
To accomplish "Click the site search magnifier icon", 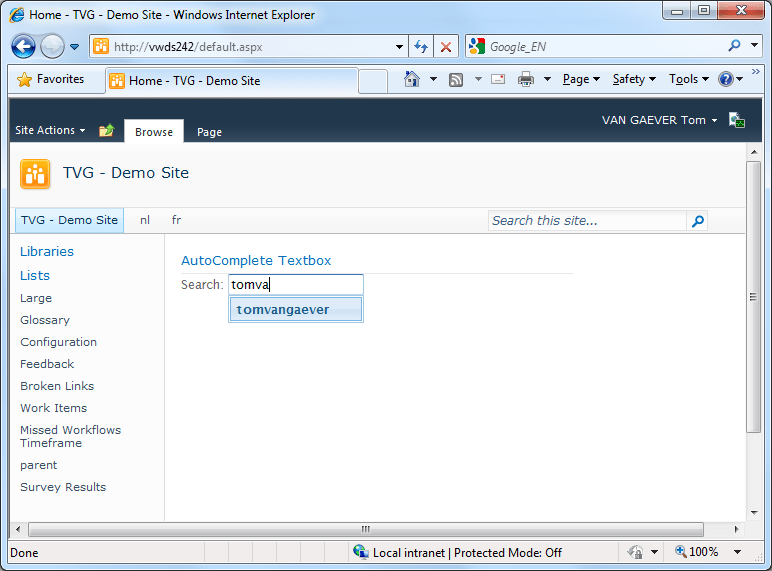I will tap(697, 221).
